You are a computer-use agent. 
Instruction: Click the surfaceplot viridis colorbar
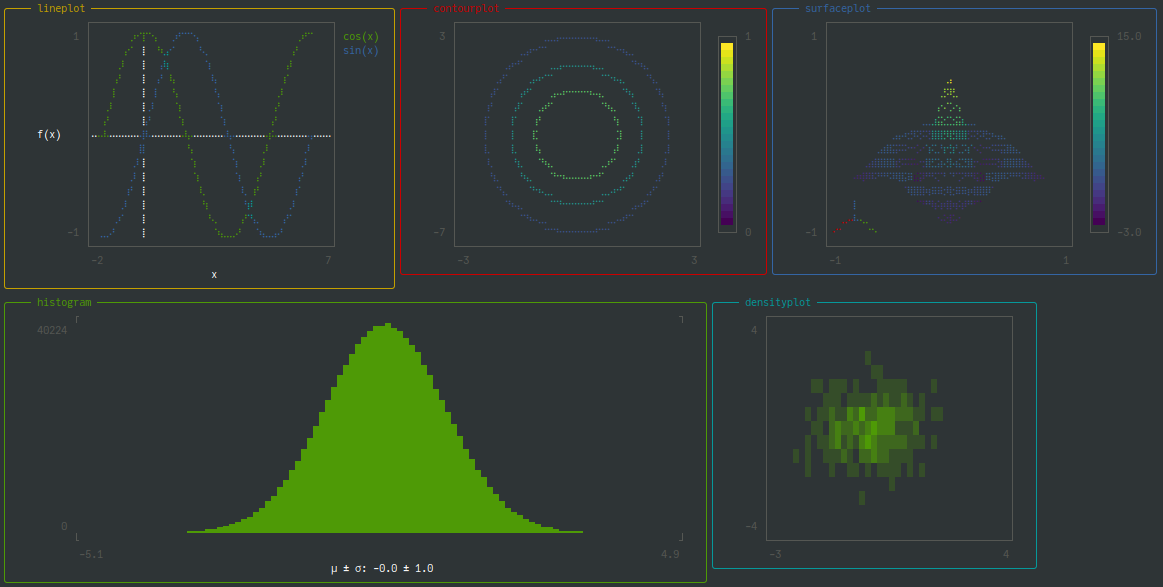pos(1098,134)
